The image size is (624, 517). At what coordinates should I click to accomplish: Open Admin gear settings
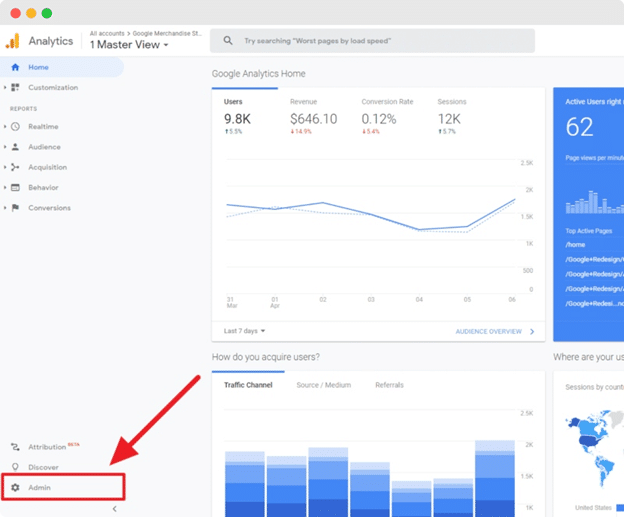click(15, 488)
